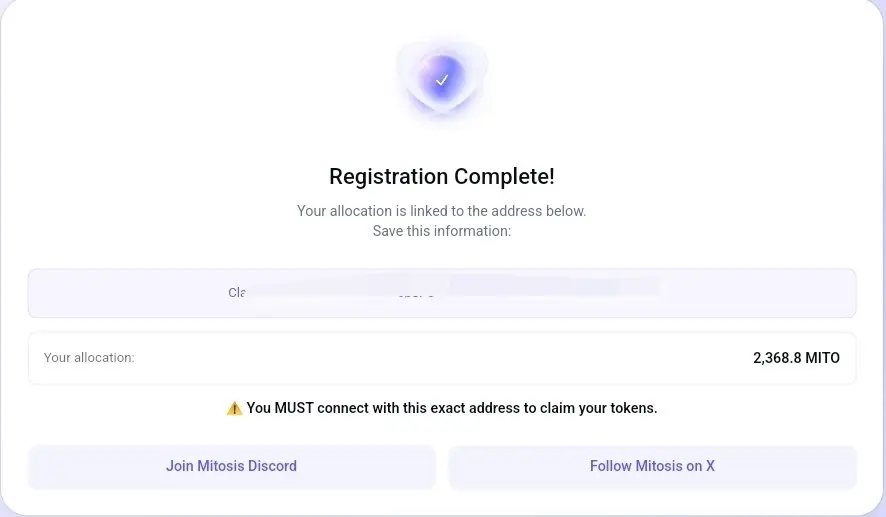Click the 'Save this information:' text

point(442,231)
